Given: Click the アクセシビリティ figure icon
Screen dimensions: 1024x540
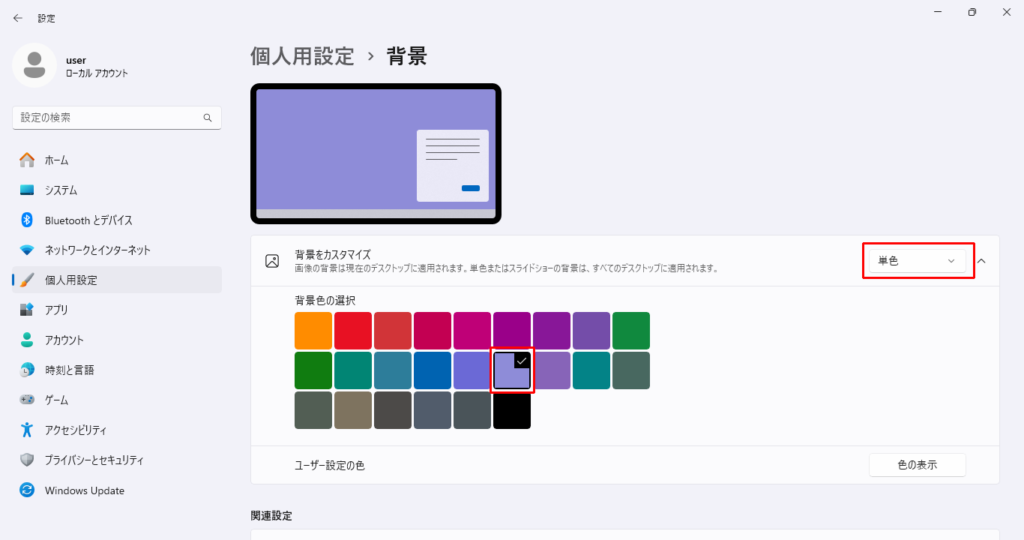Looking at the screenshot, I should coord(27,430).
